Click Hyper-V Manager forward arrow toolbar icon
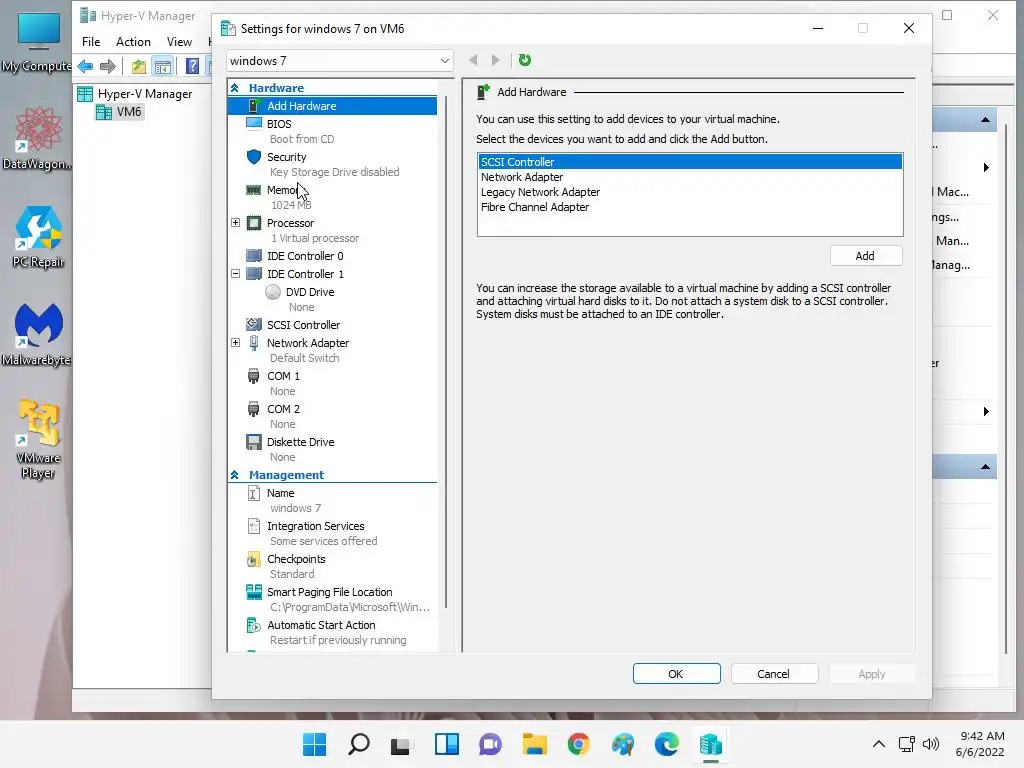 click(108, 66)
